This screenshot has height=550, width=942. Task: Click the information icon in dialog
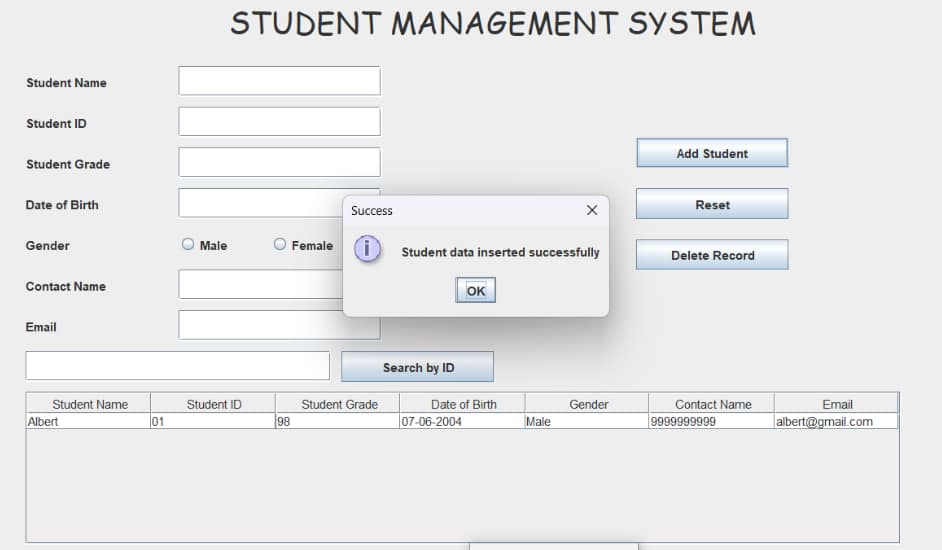point(368,250)
